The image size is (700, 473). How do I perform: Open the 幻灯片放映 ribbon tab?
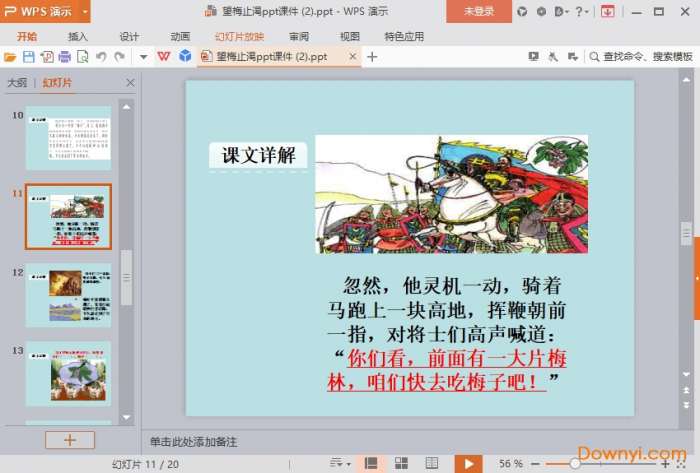pos(240,37)
